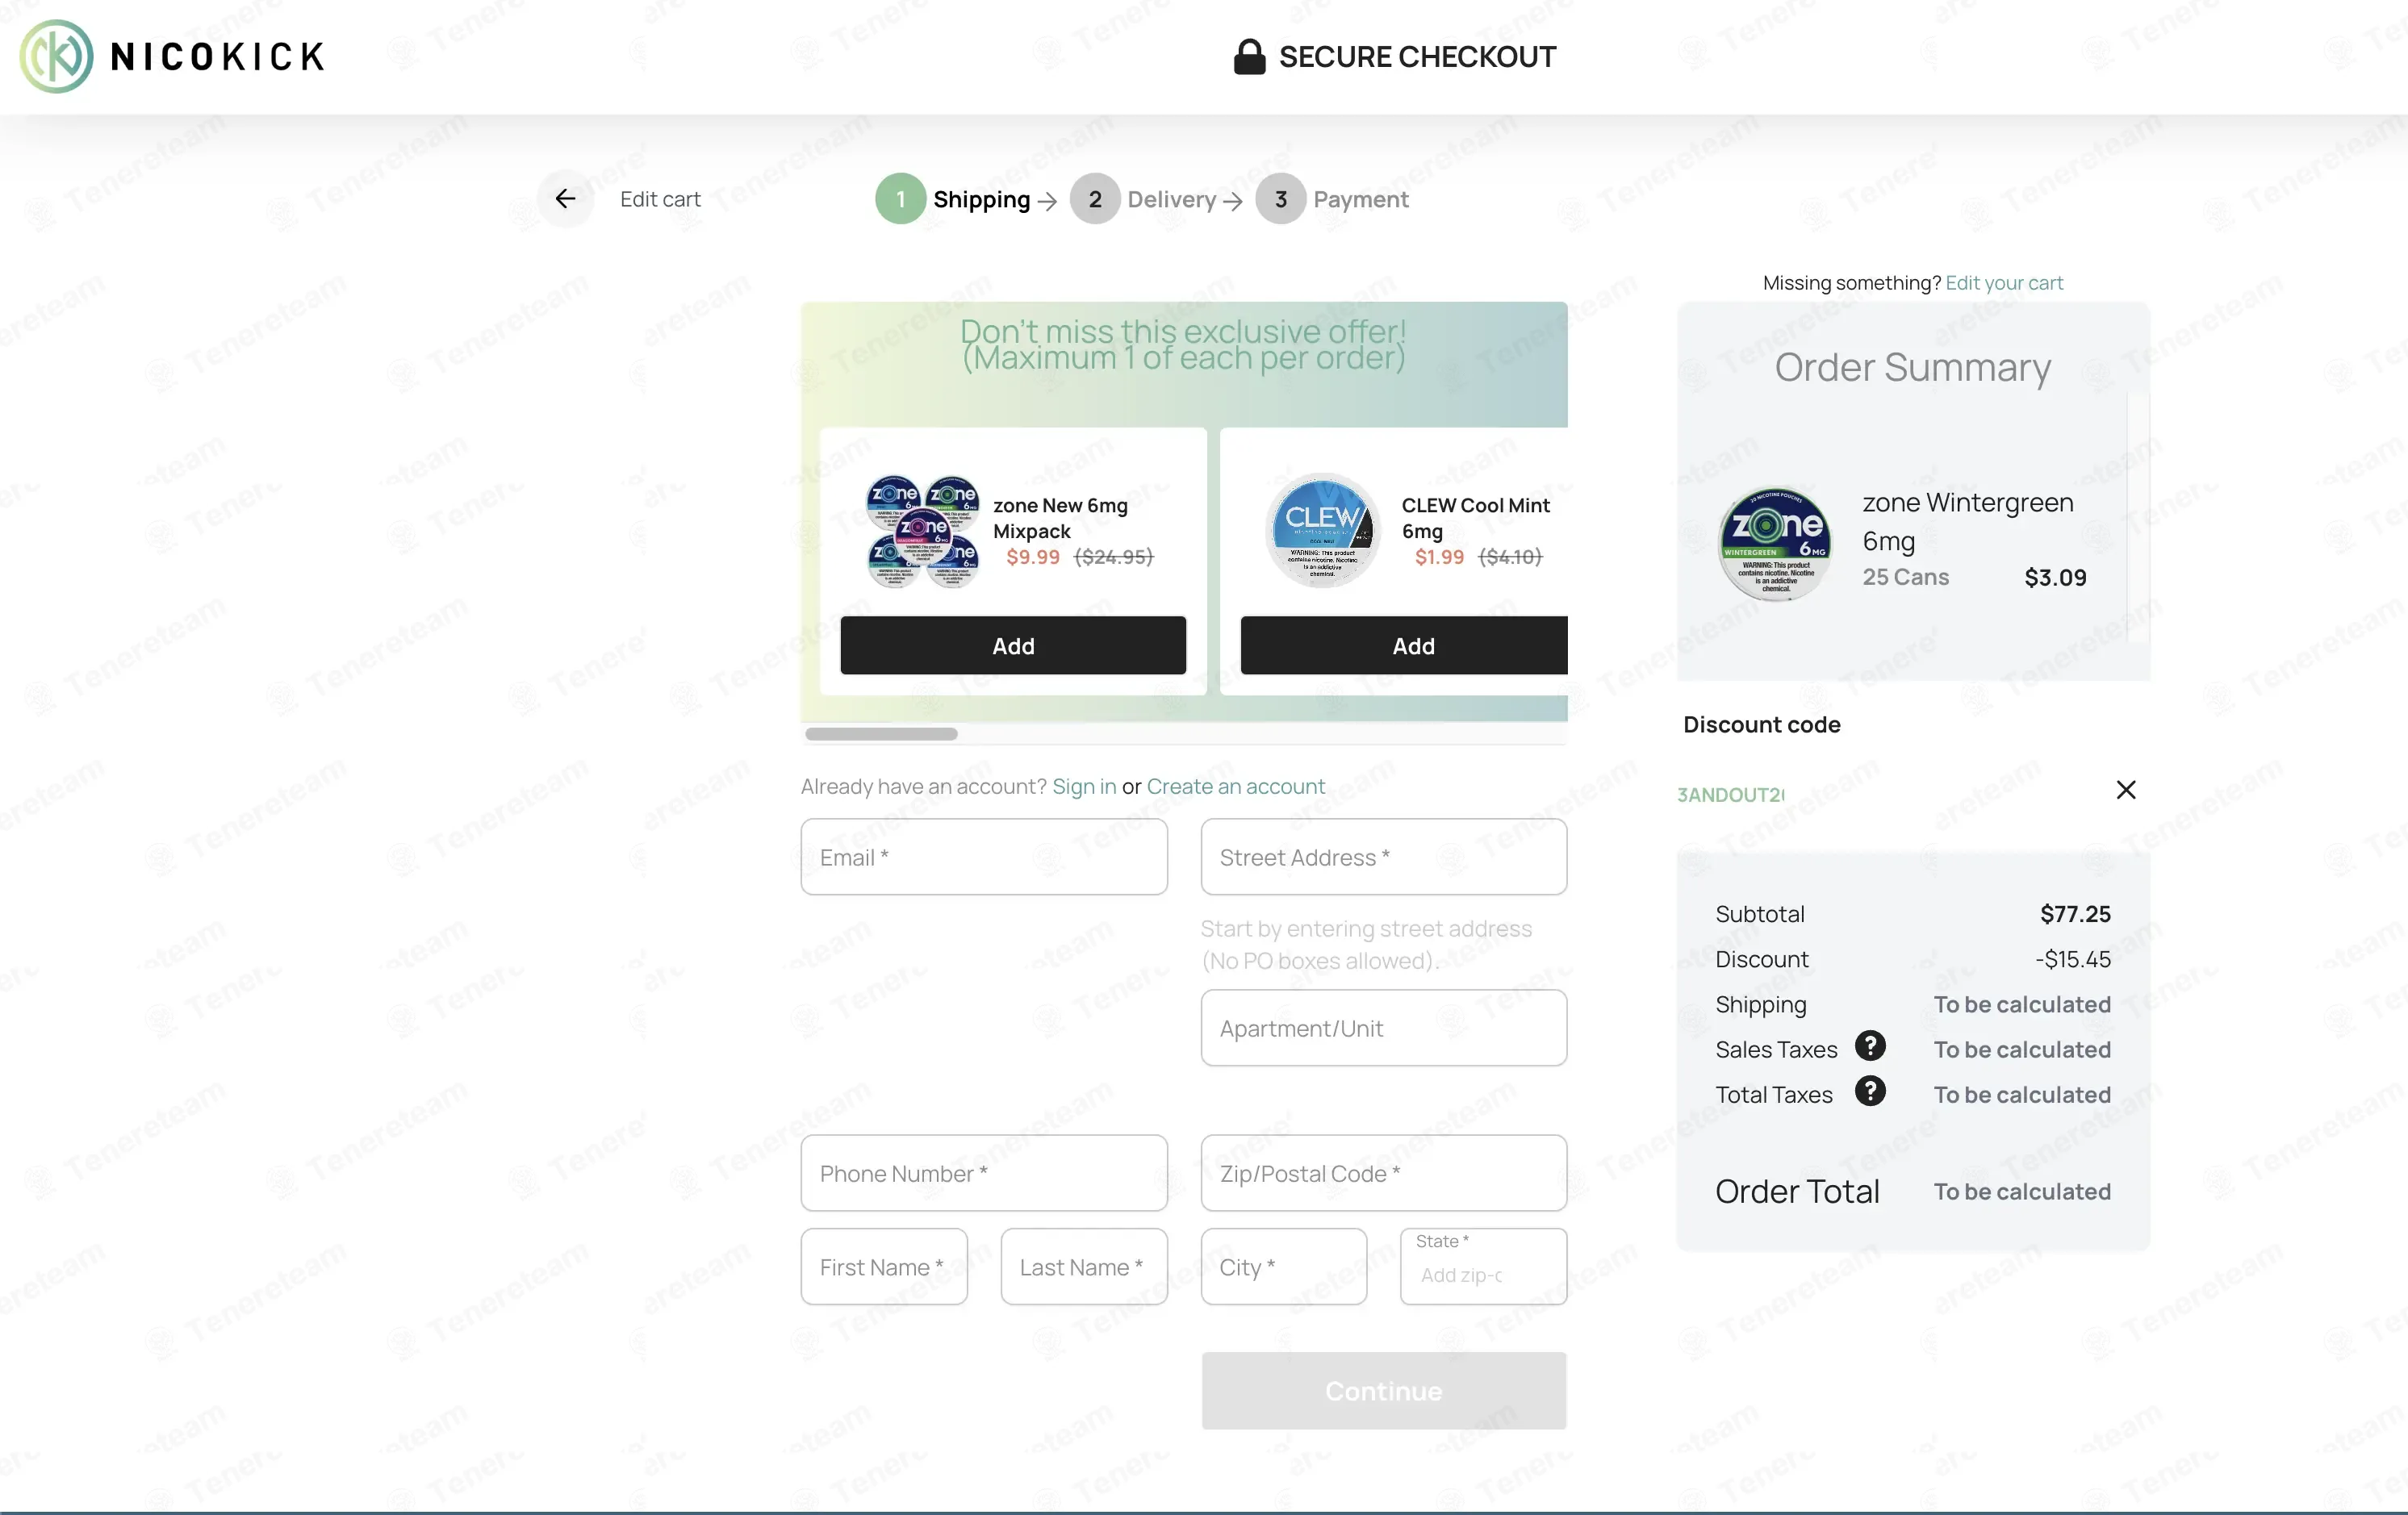Click the step 1 Shipping circle
The height and width of the screenshot is (1515, 2408).
click(x=900, y=199)
